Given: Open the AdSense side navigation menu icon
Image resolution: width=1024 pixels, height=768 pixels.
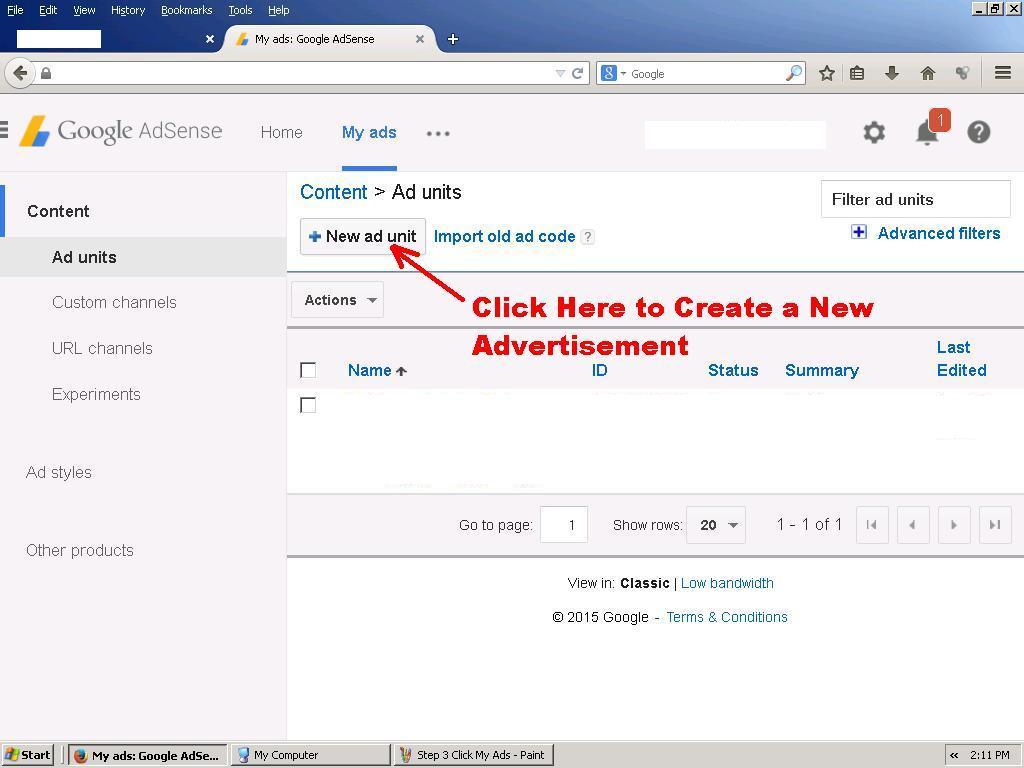Looking at the screenshot, I should [x=4, y=129].
